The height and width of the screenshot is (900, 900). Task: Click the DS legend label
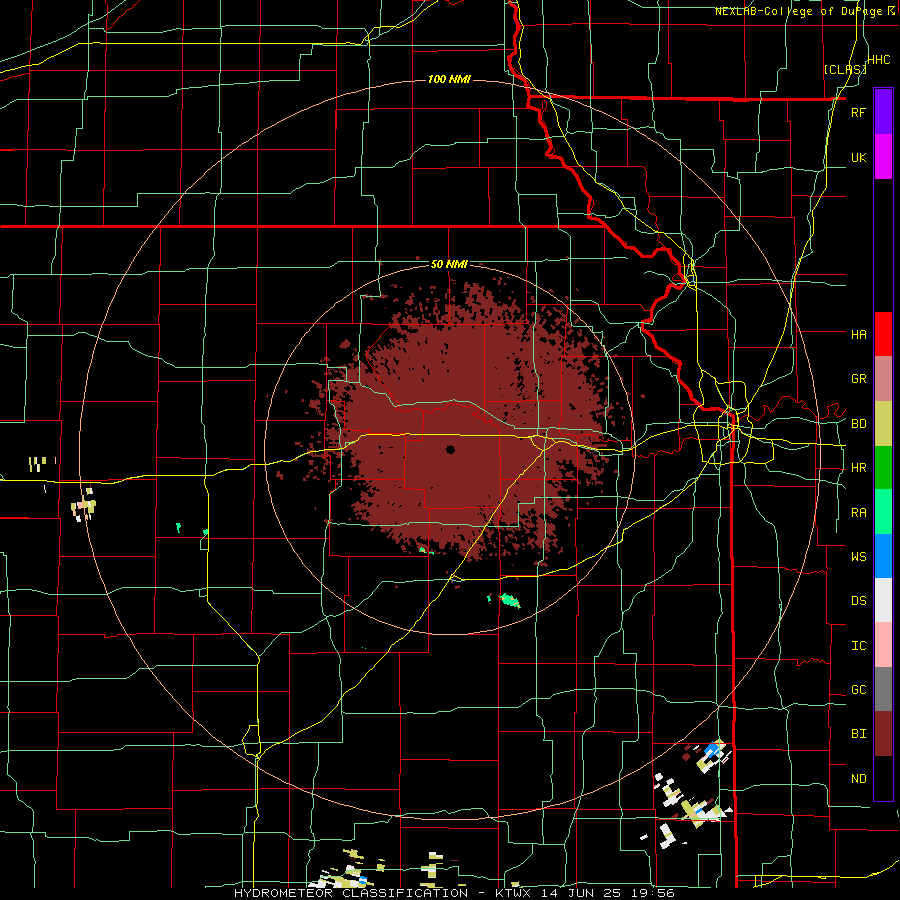(x=858, y=601)
